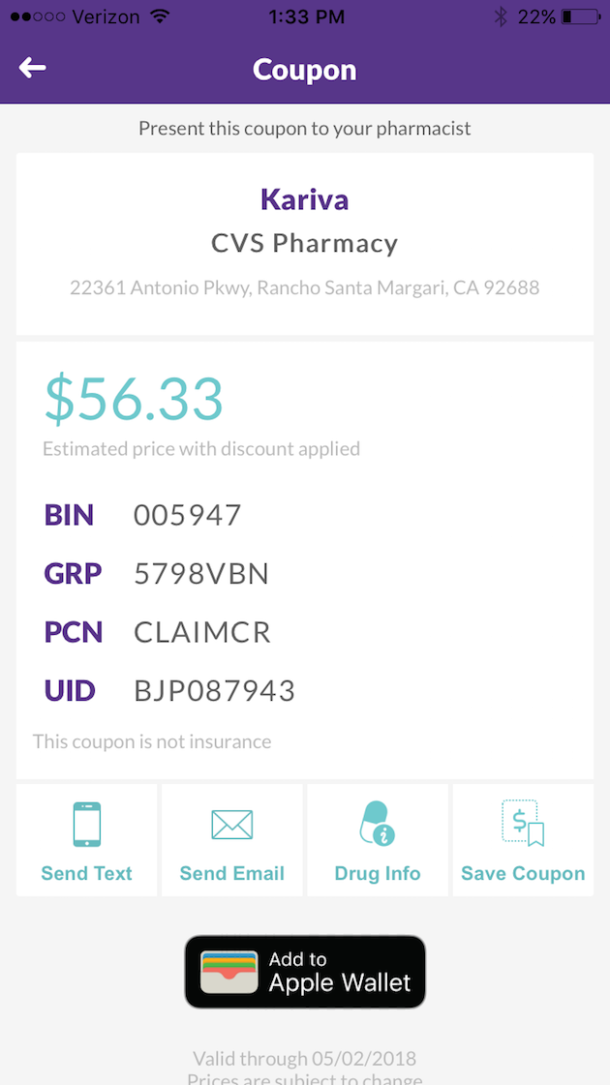Tap the Save Coupon bookmark icon
Screen dimensions: 610x1085
522,824
